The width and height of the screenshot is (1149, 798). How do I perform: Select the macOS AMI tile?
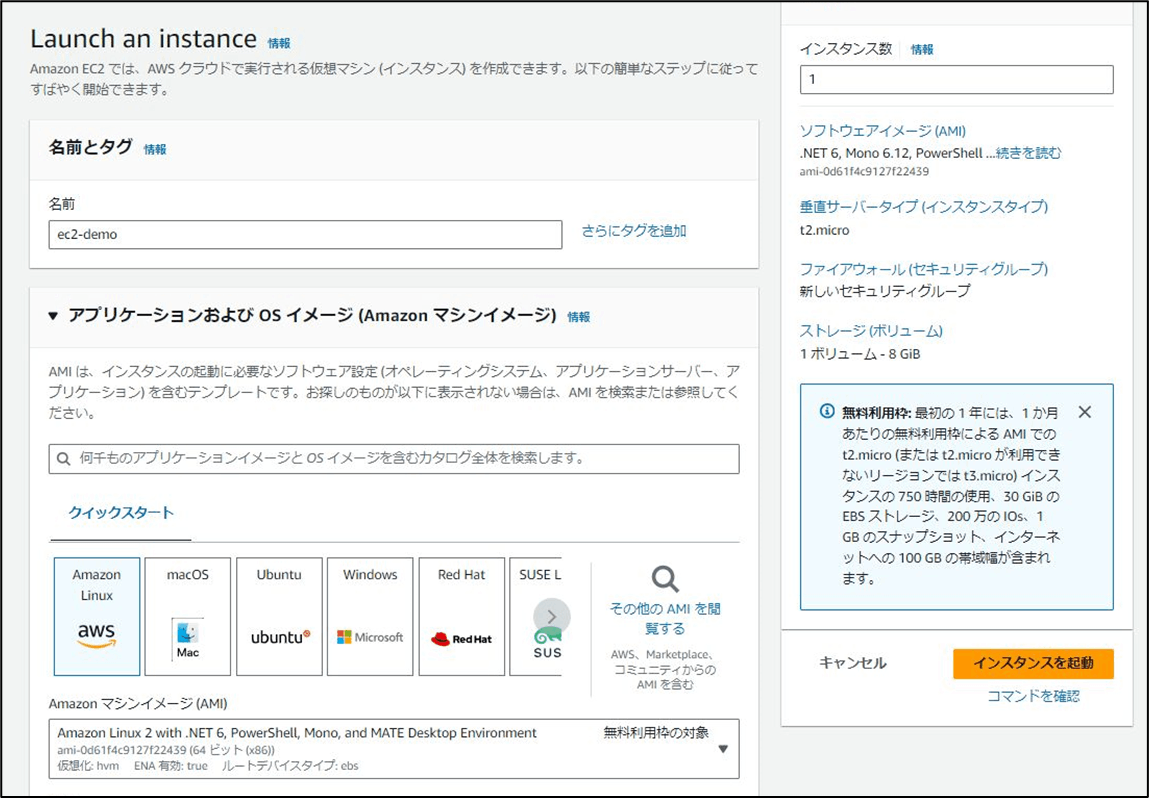(x=188, y=616)
